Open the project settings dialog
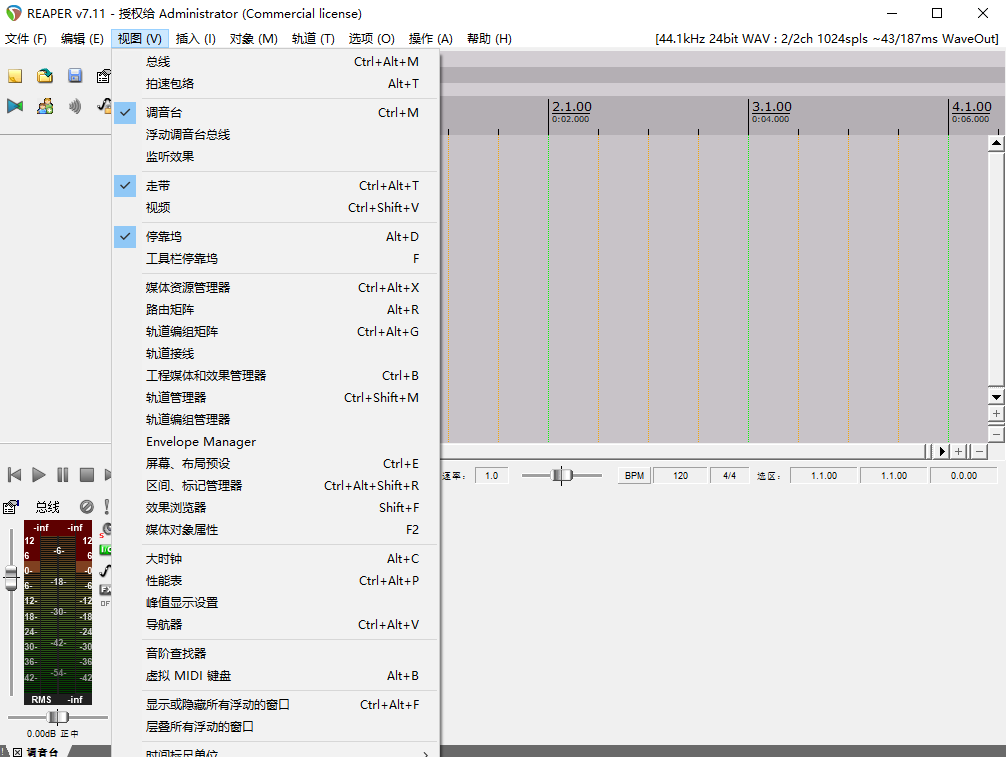This screenshot has width=1006, height=757. 104,76
